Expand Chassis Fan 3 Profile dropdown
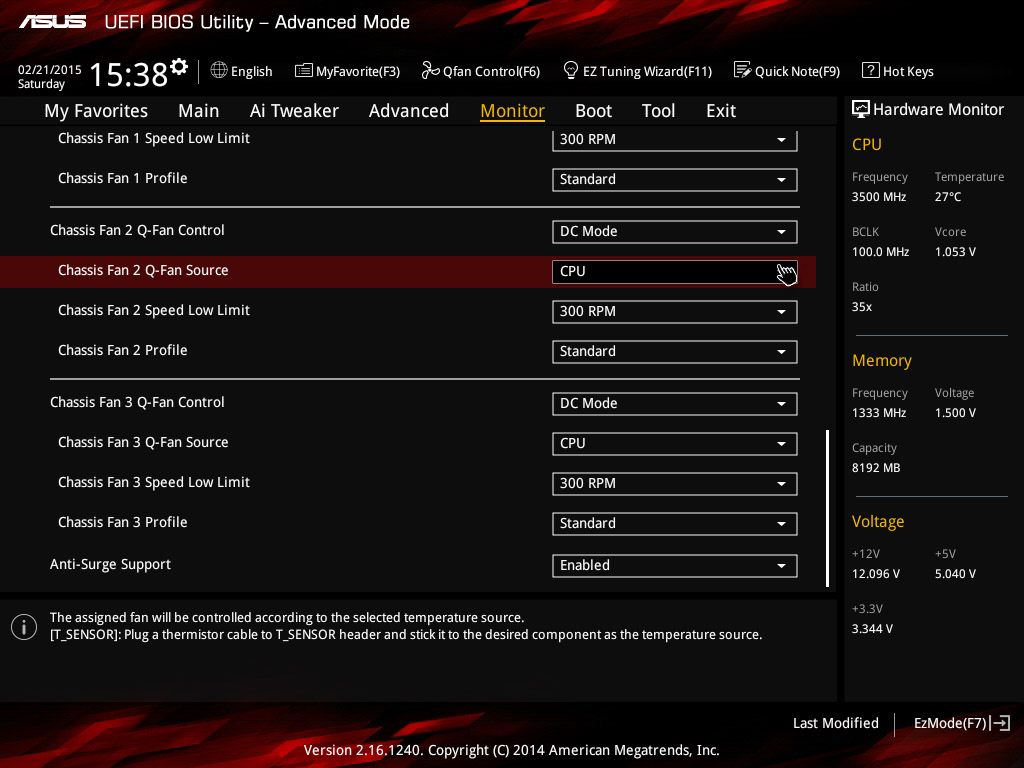The height and width of the screenshot is (768, 1024). click(675, 524)
